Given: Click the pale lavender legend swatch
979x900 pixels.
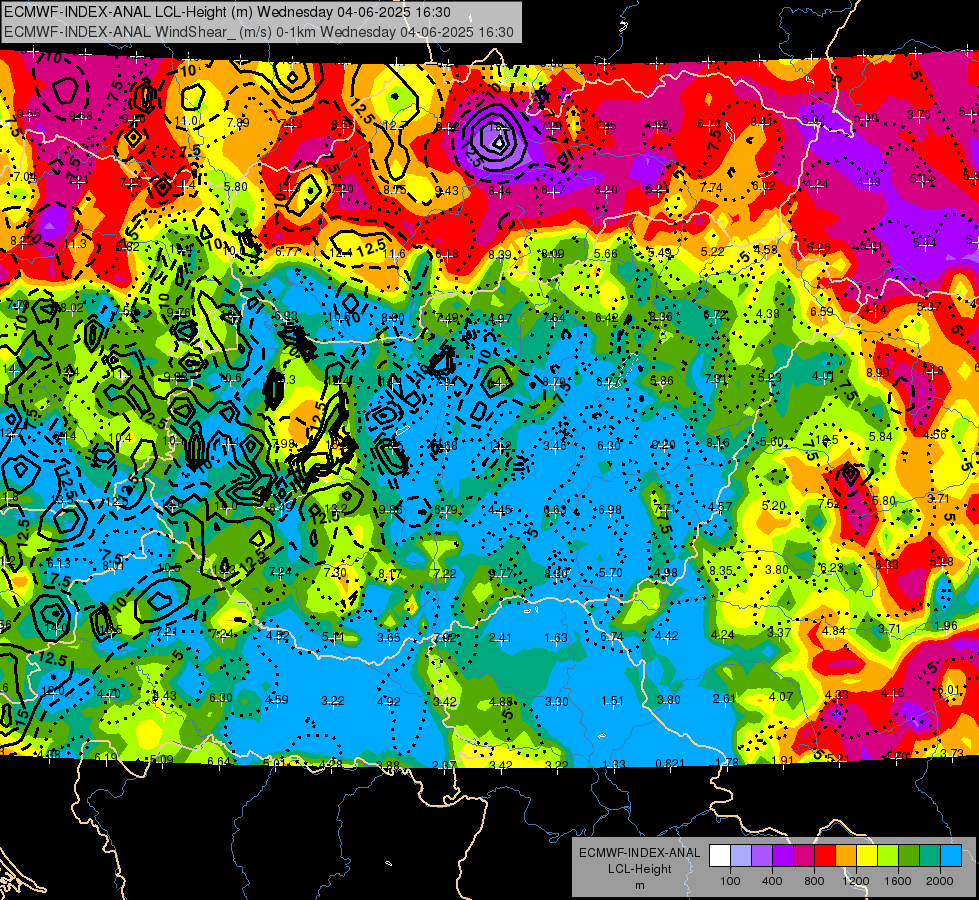Looking at the screenshot, I should tap(741, 855).
